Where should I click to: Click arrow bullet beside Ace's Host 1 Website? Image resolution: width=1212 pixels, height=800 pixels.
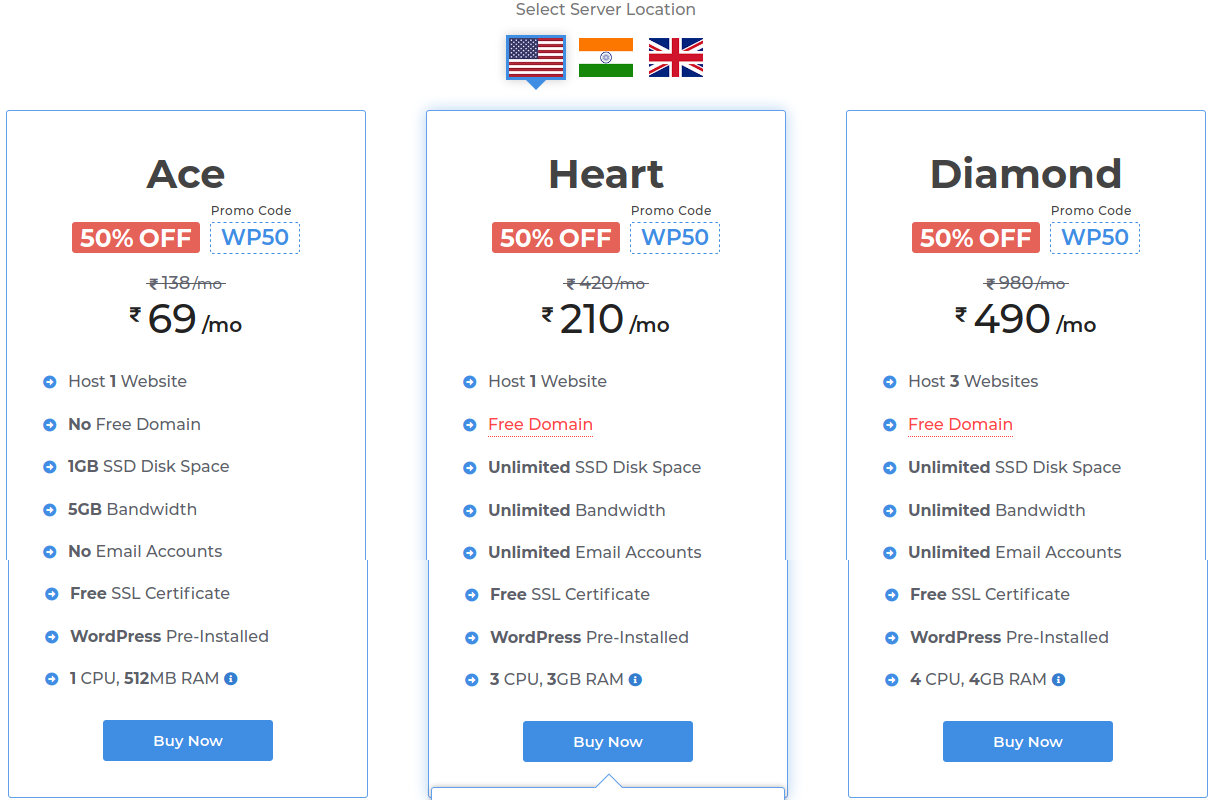point(50,382)
